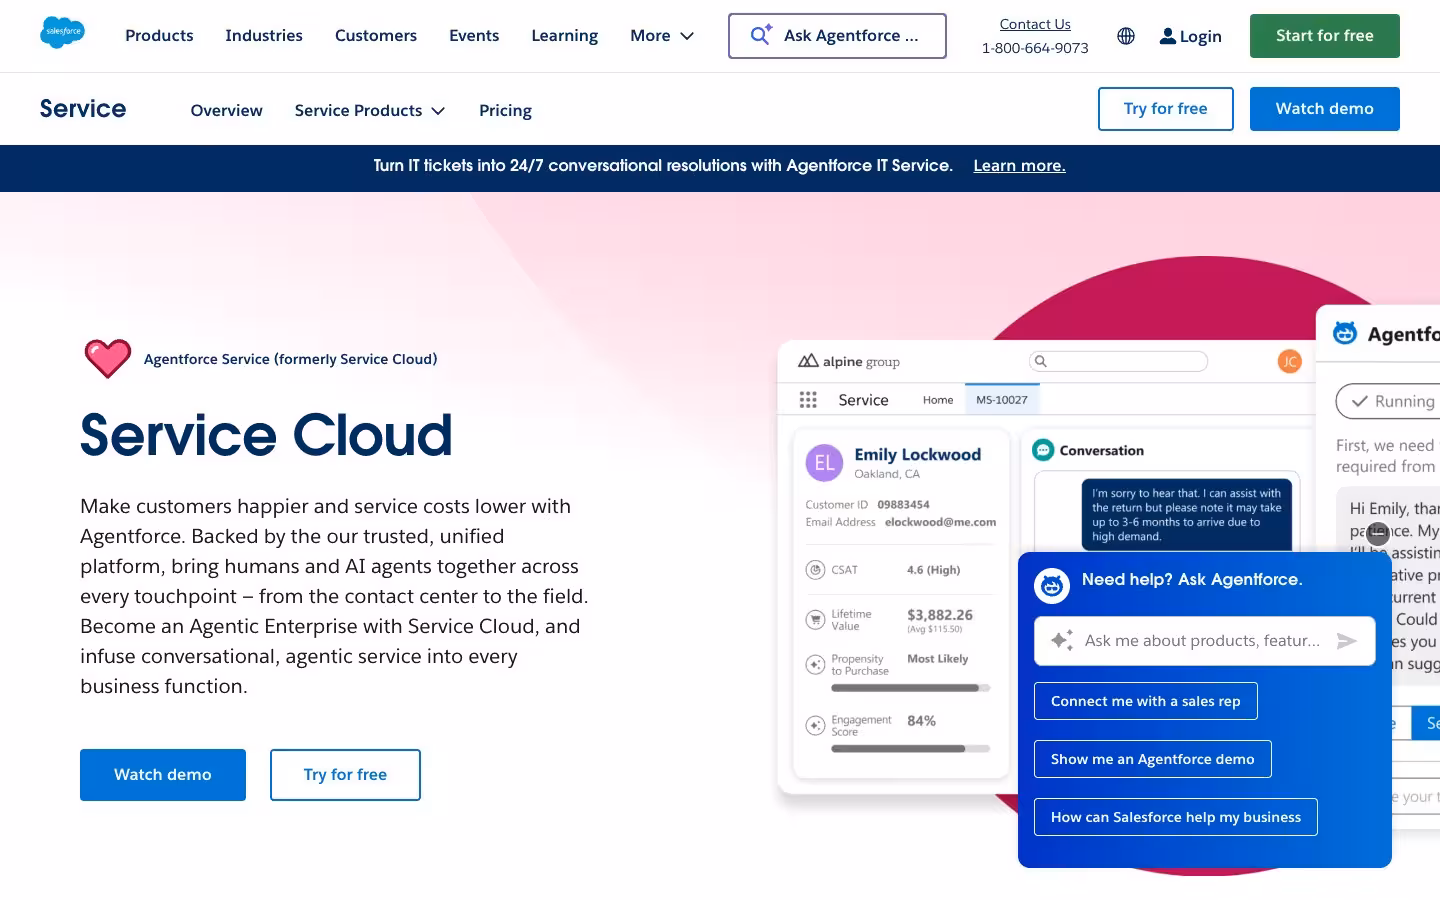Click the Running status pill
The image size is (1440, 900).
coord(1390,401)
